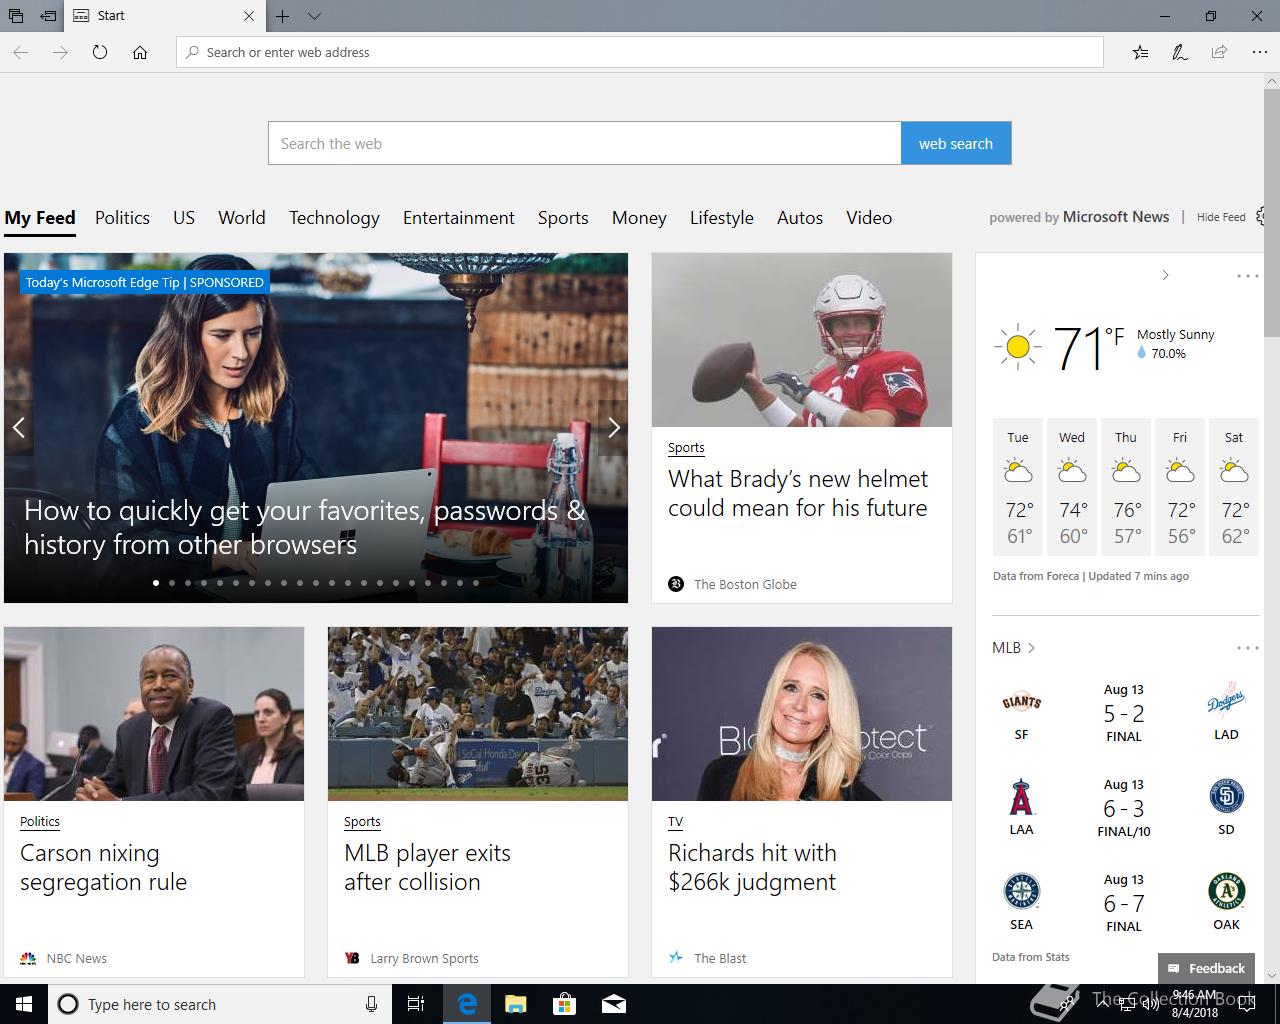1280x1024 pixels.
Task: Click the Search the web box
Action: point(585,143)
